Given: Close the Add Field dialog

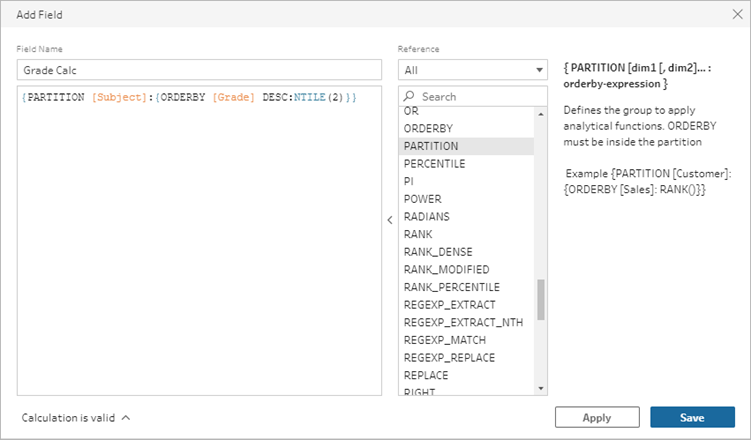Looking at the screenshot, I should [x=738, y=14].
